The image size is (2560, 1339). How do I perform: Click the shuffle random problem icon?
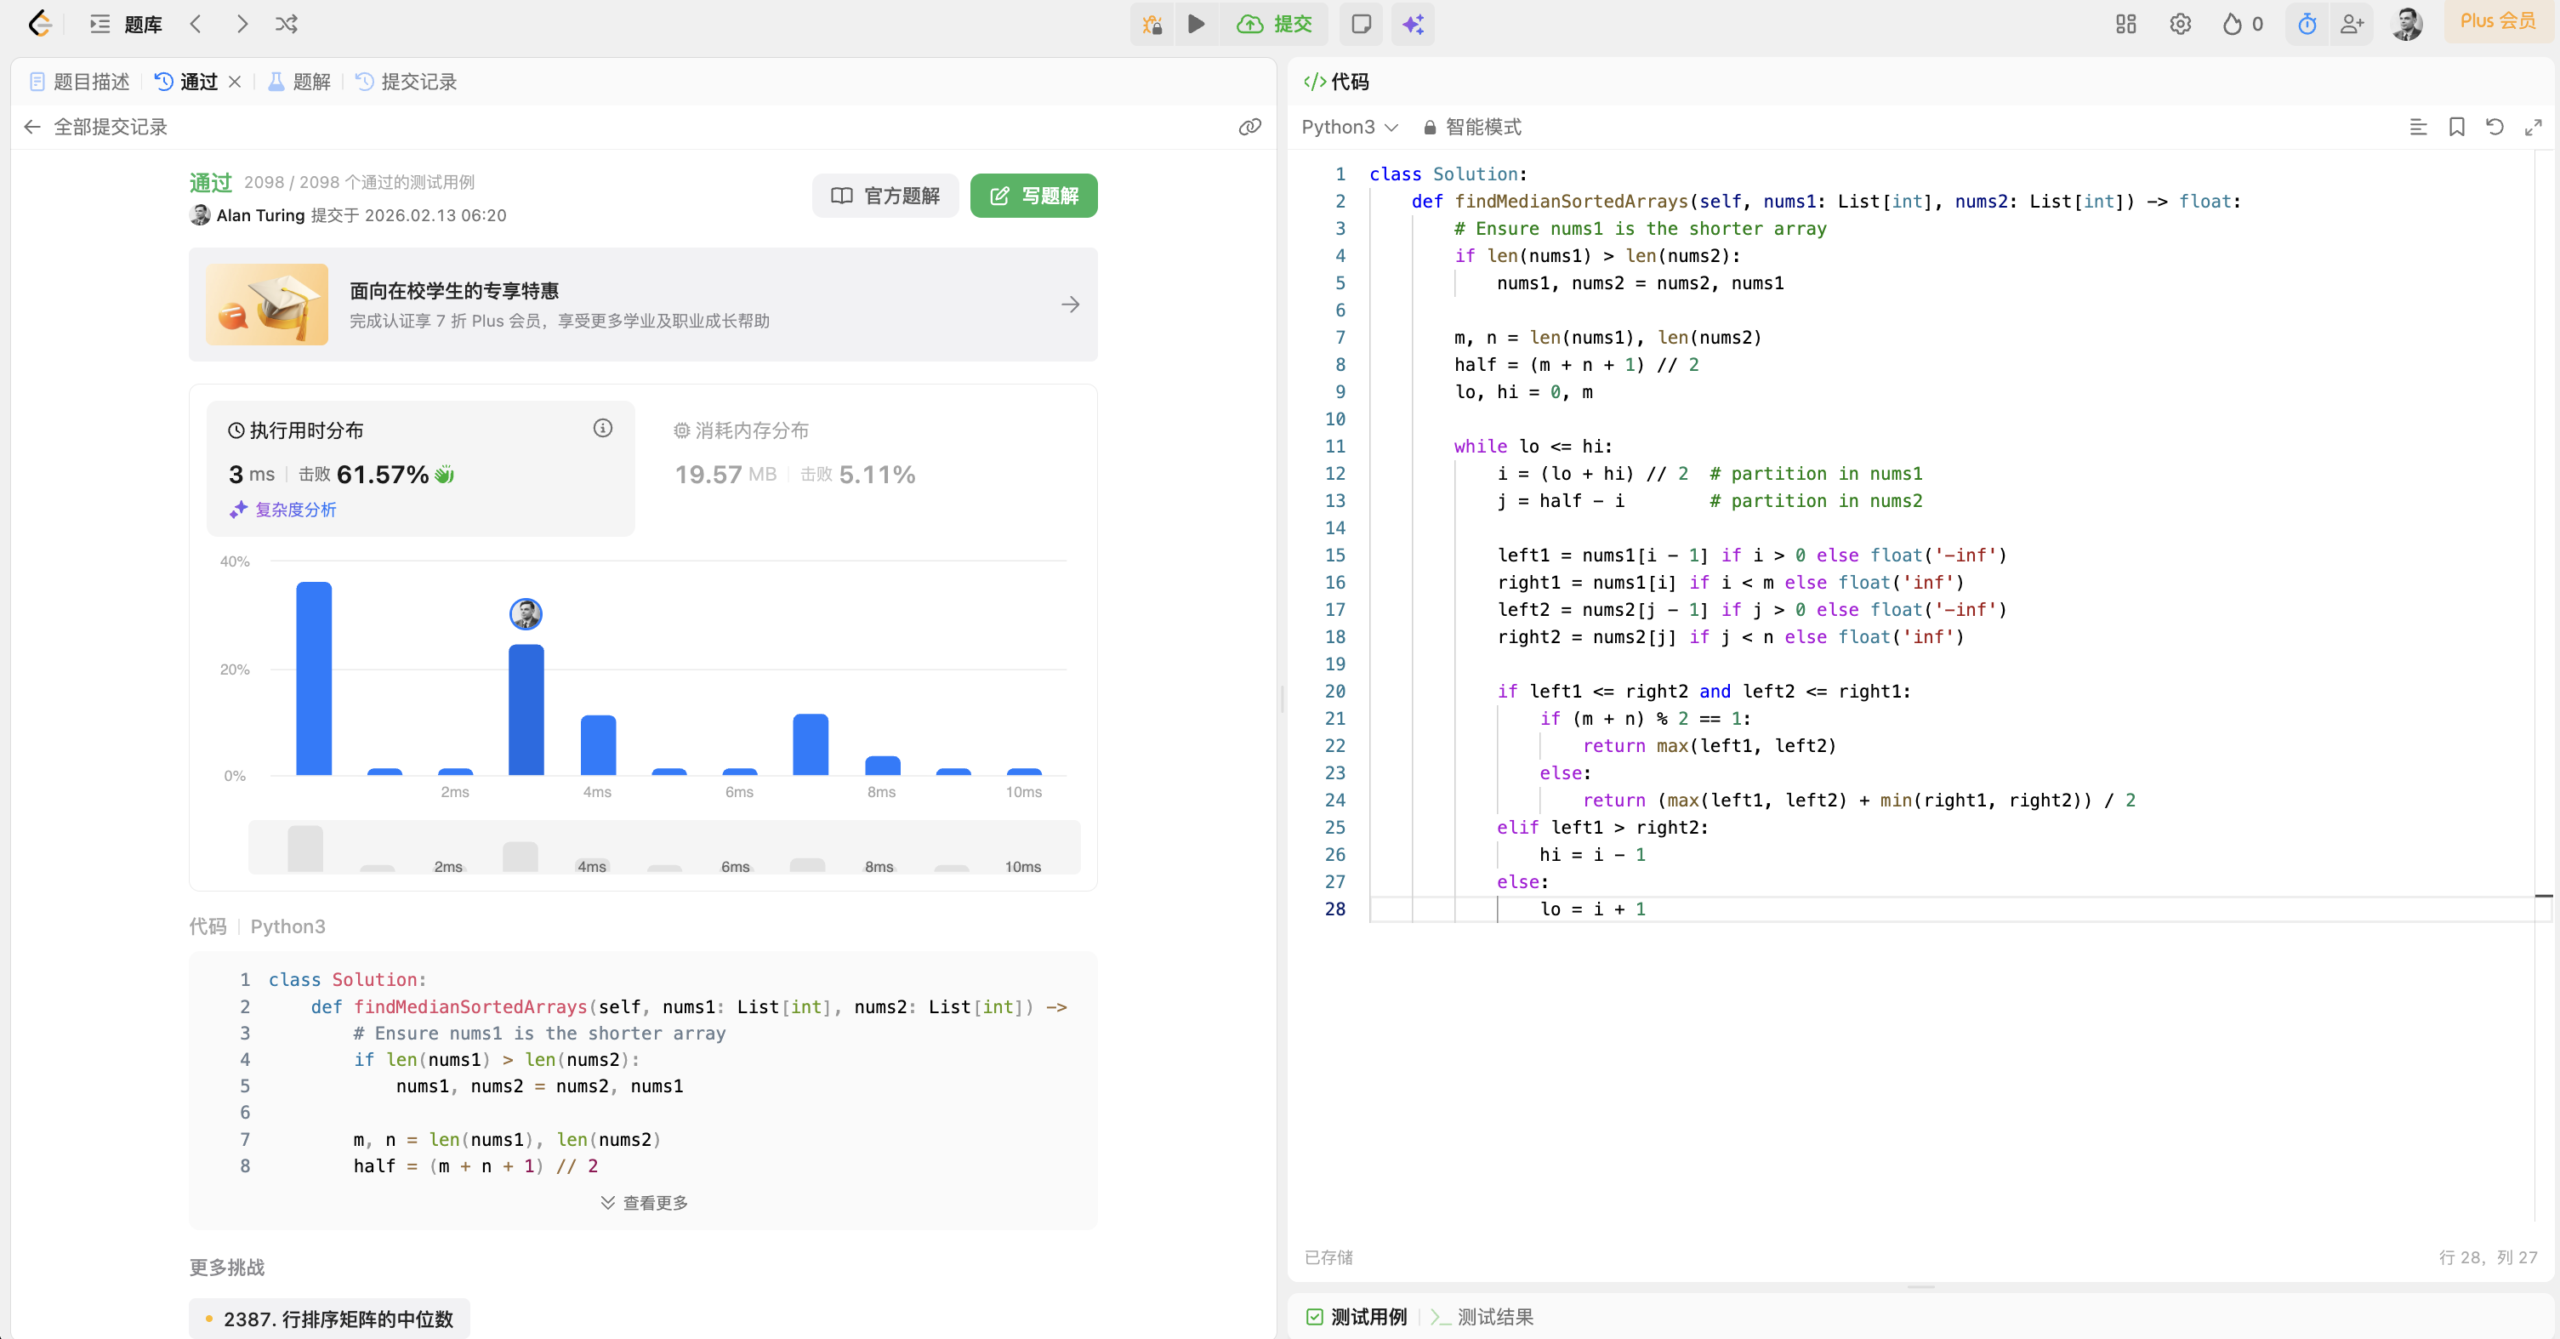pos(286,24)
